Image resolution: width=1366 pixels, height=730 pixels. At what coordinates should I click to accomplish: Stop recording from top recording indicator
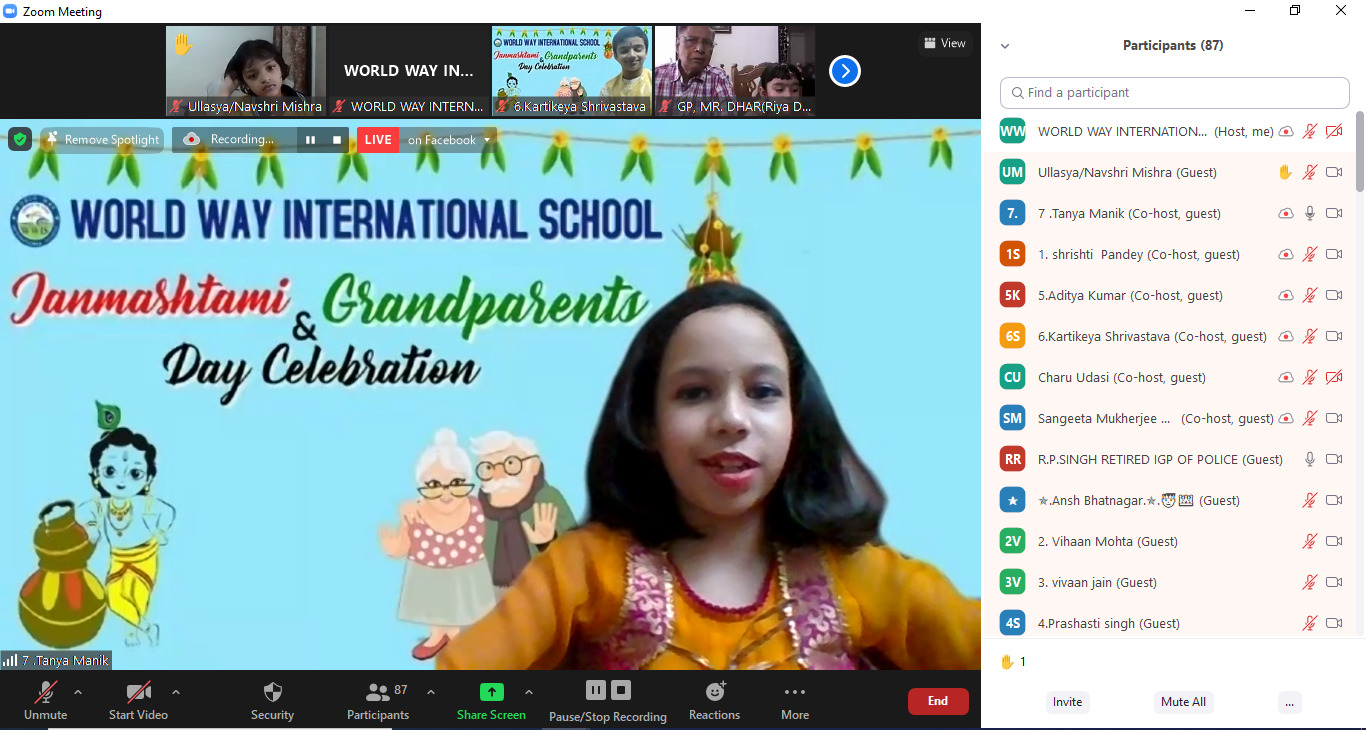click(337, 140)
